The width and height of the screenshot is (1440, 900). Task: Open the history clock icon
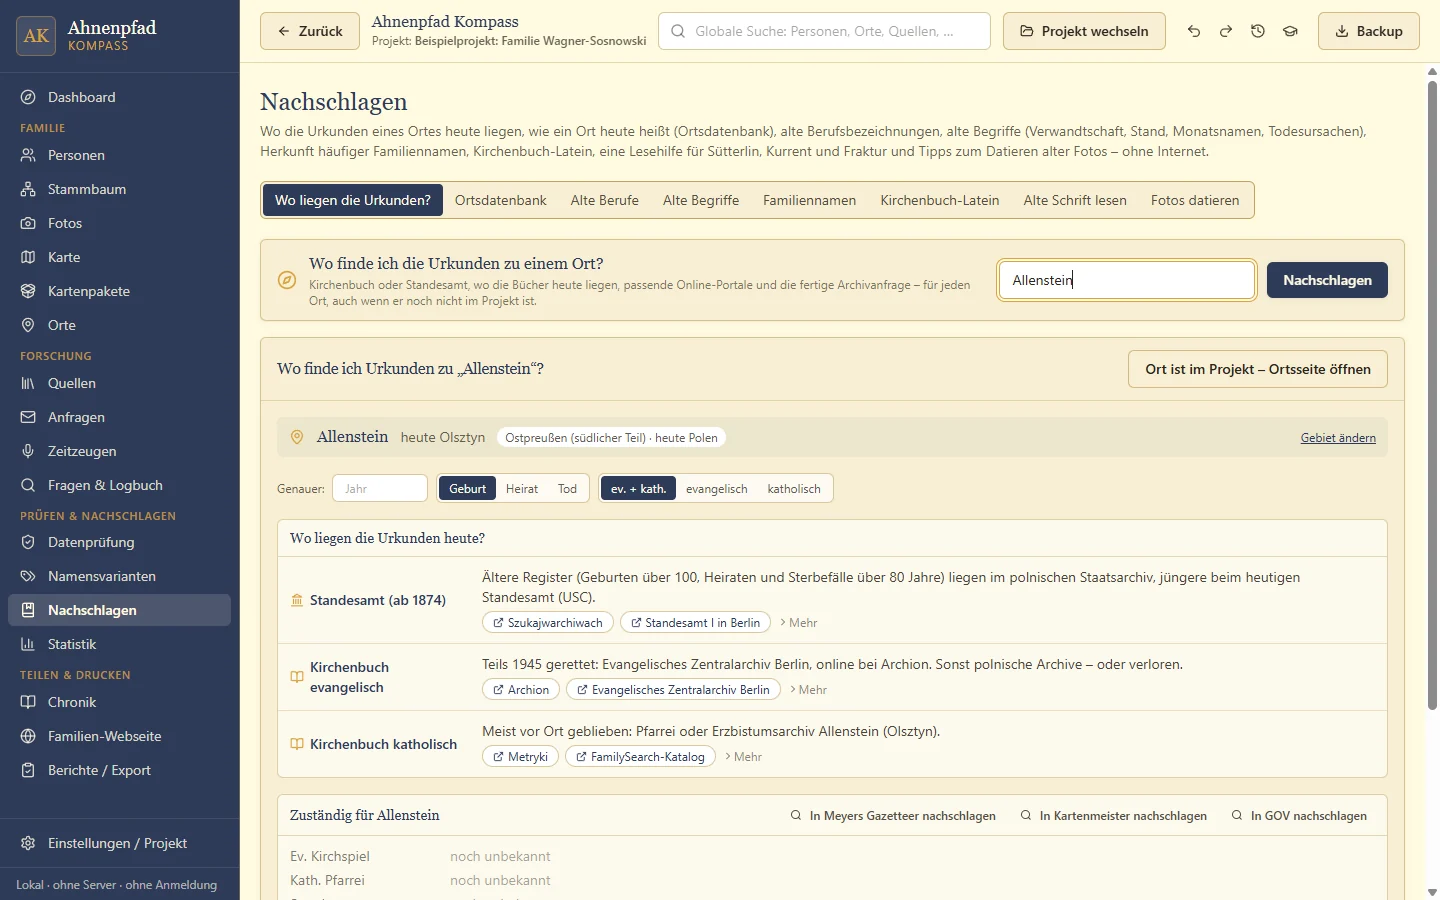click(1258, 31)
